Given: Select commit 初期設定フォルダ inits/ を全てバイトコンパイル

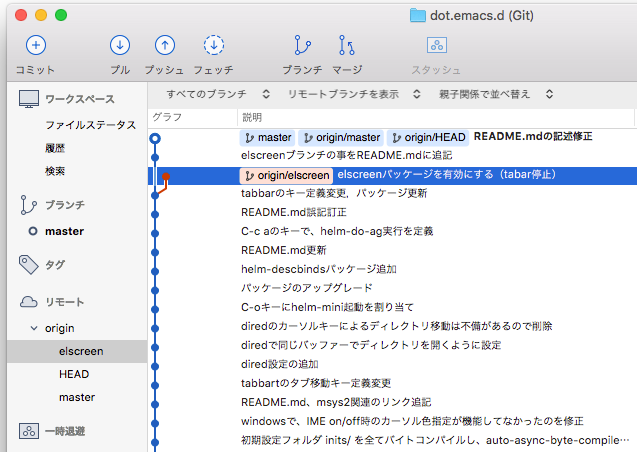Looking at the screenshot, I should (435, 441).
